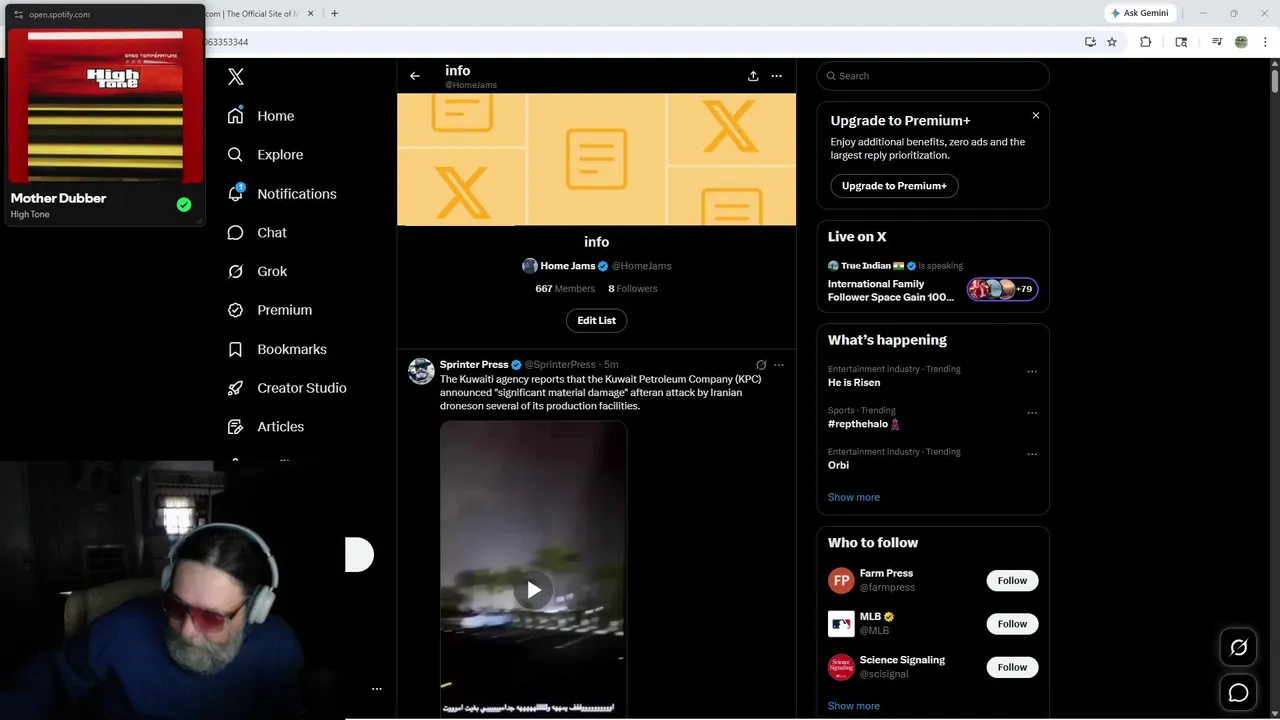Bookmark page with star icon
This screenshot has height=720, width=1280.
(1112, 42)
